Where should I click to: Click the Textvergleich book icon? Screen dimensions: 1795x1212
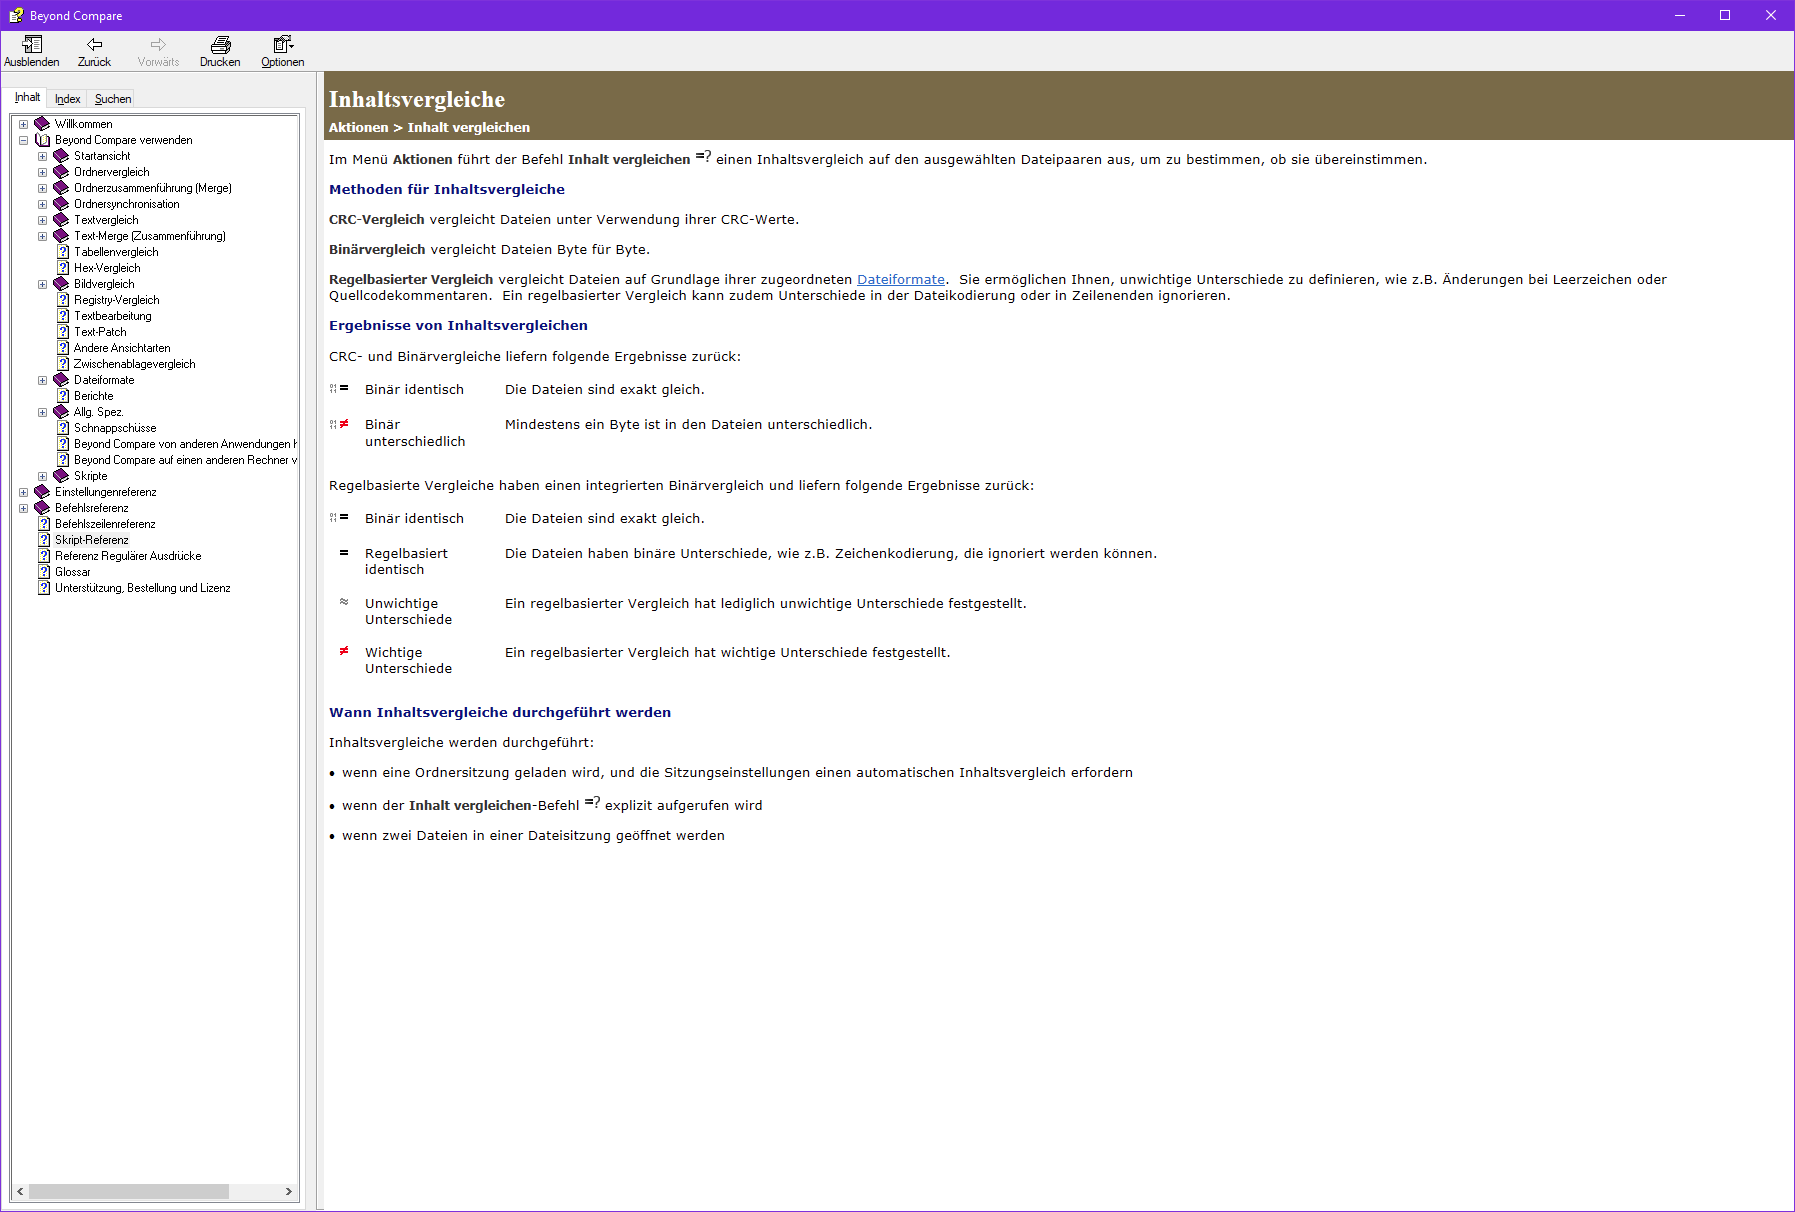point(61,220)
